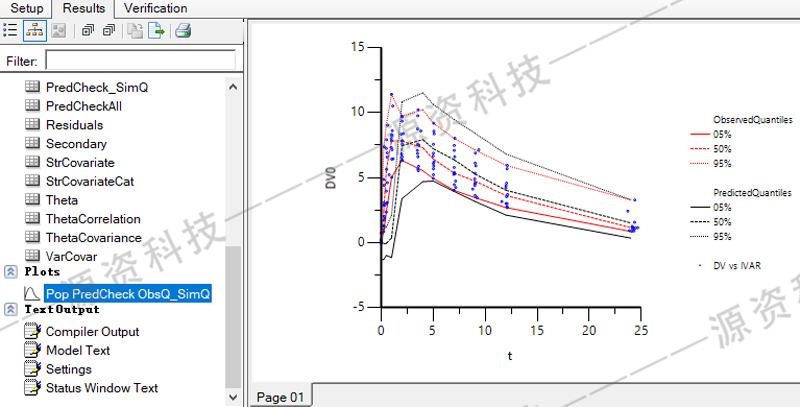Click table icon beside VarCovar
The width and height of the screenshot is (800, 407).
pos(32,257)
